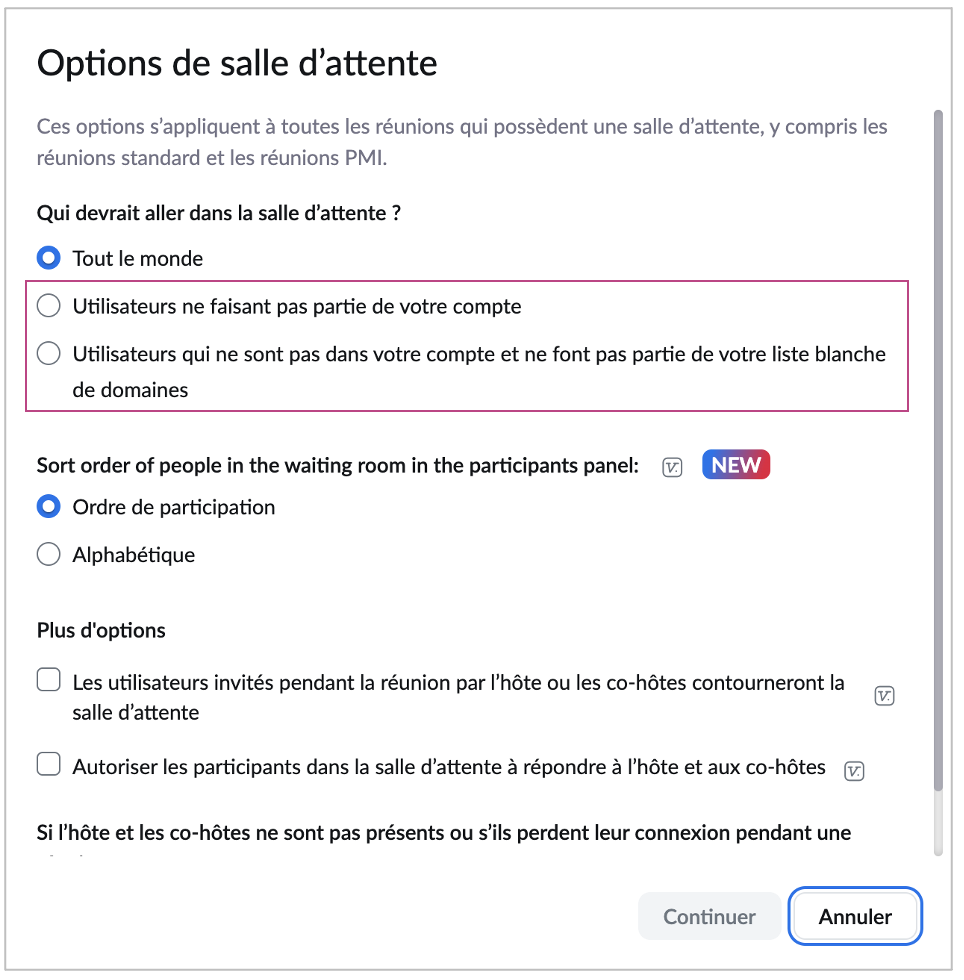The height and width of the screenshot is (980, 964).
Task: Click the "Sort order of people" heading text
Action: click(337, 466)
